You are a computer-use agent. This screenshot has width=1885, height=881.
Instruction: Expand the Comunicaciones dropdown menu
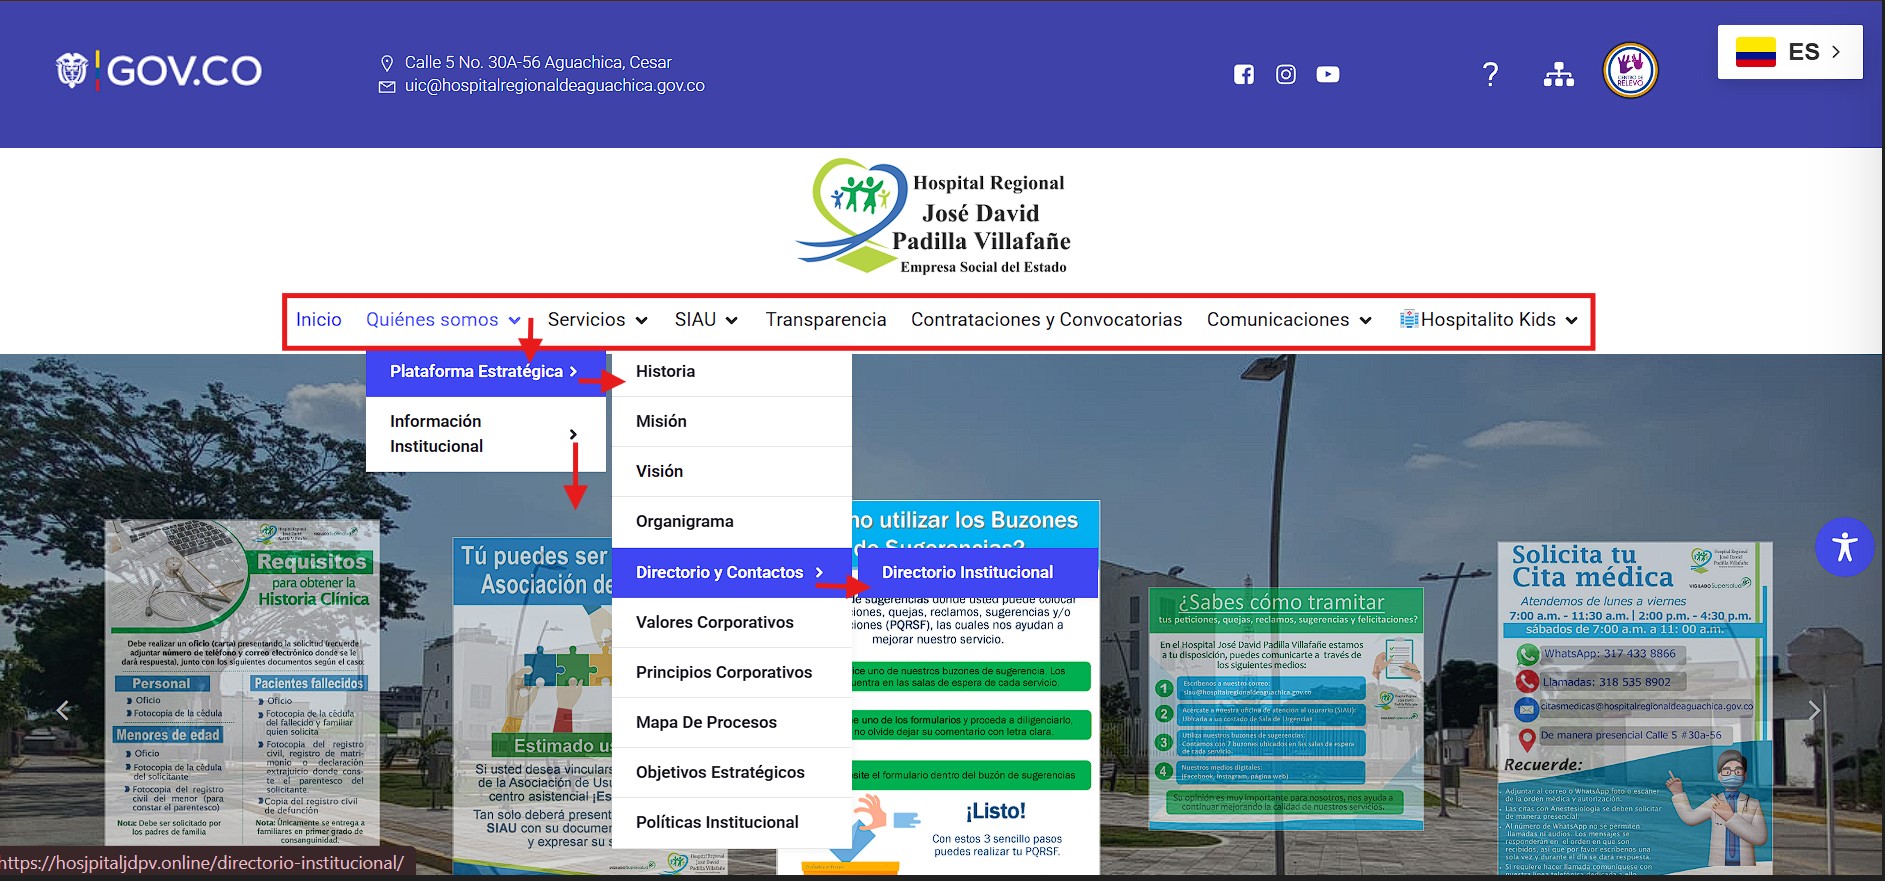1288,320
